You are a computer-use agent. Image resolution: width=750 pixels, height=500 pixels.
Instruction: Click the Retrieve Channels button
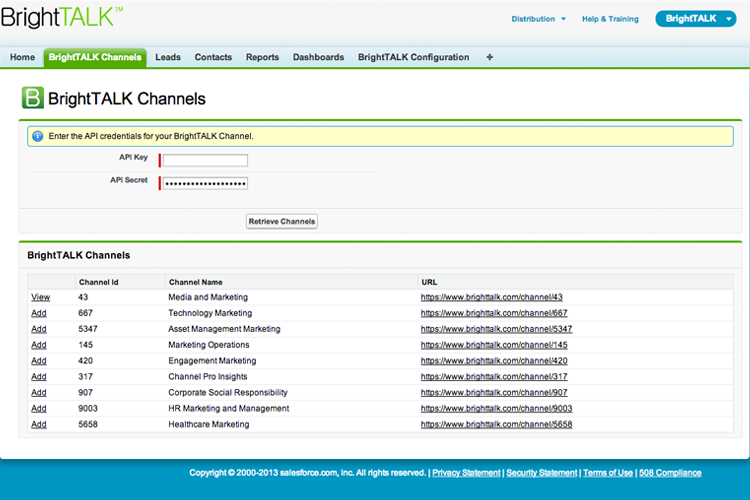(281, 221)
